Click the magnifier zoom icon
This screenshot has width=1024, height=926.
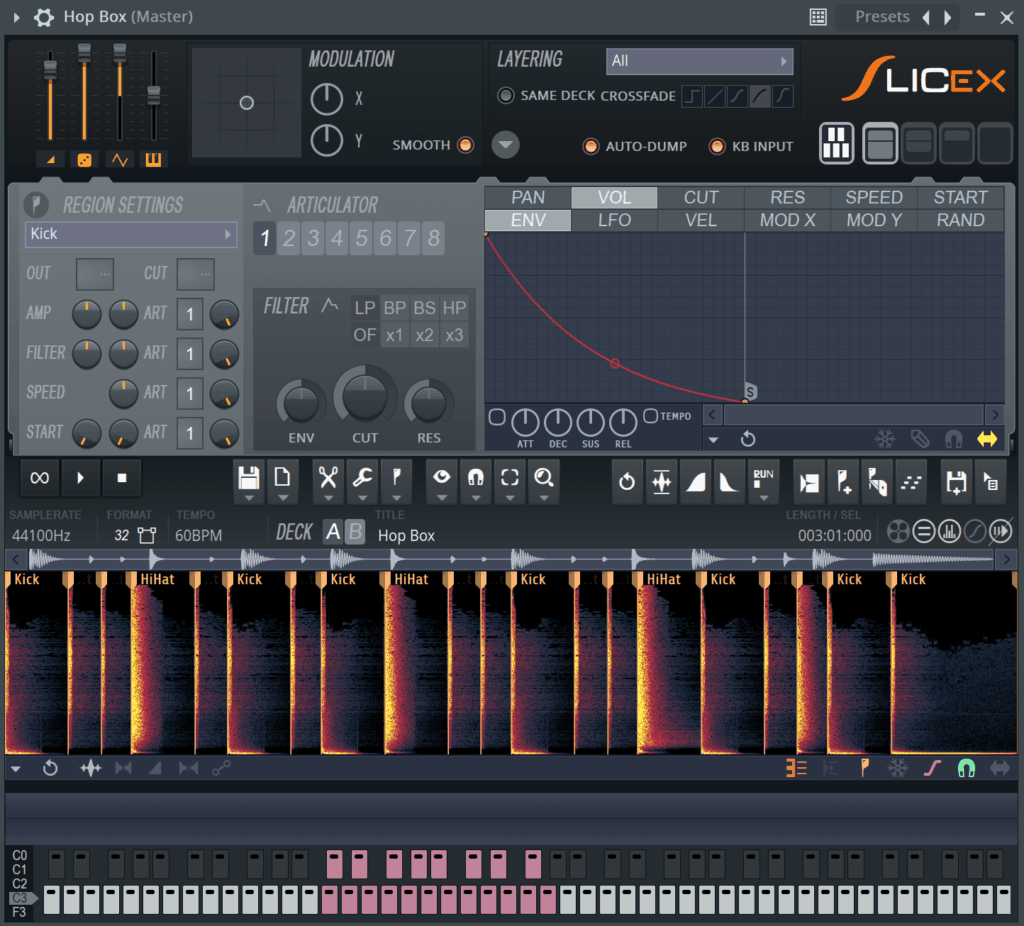tap(544, 479)
